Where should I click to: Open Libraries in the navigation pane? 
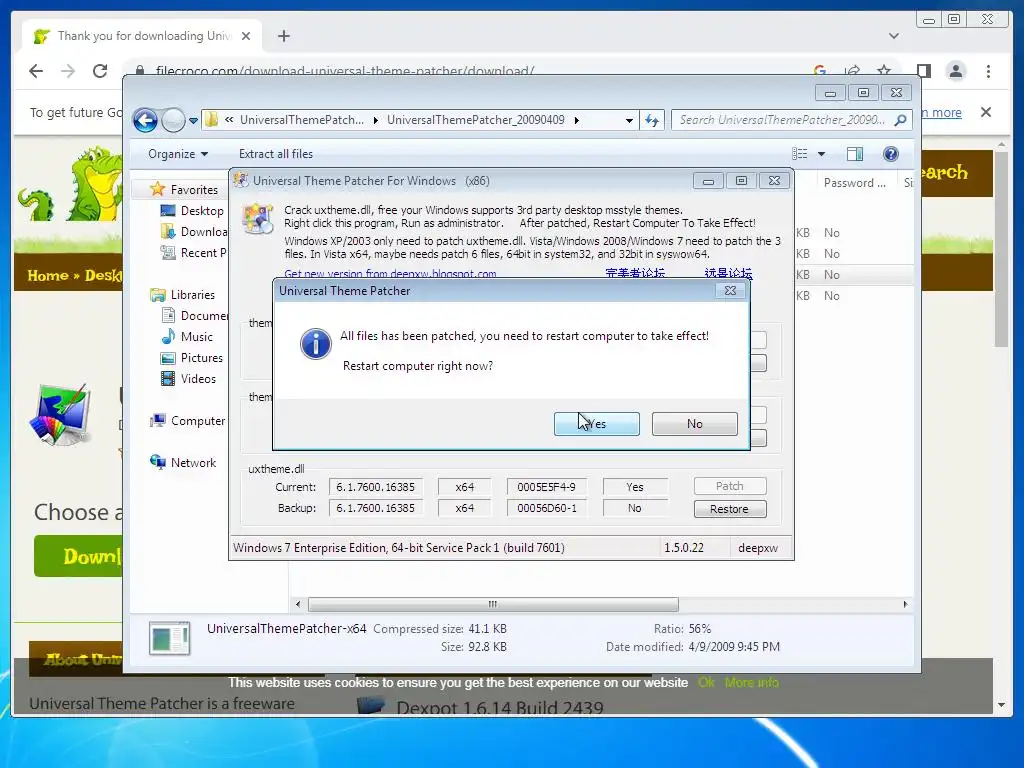pos(193,295)
